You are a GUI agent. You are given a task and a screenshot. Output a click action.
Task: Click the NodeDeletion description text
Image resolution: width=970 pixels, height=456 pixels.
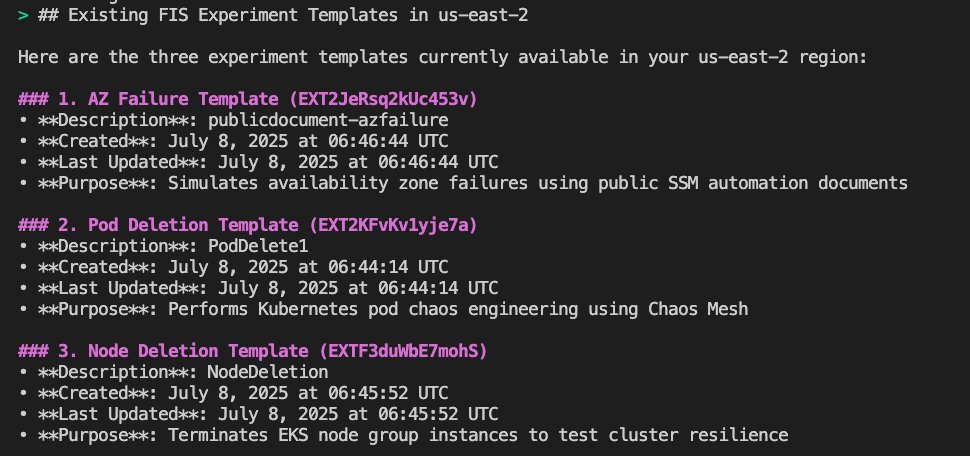click(268, 372)
